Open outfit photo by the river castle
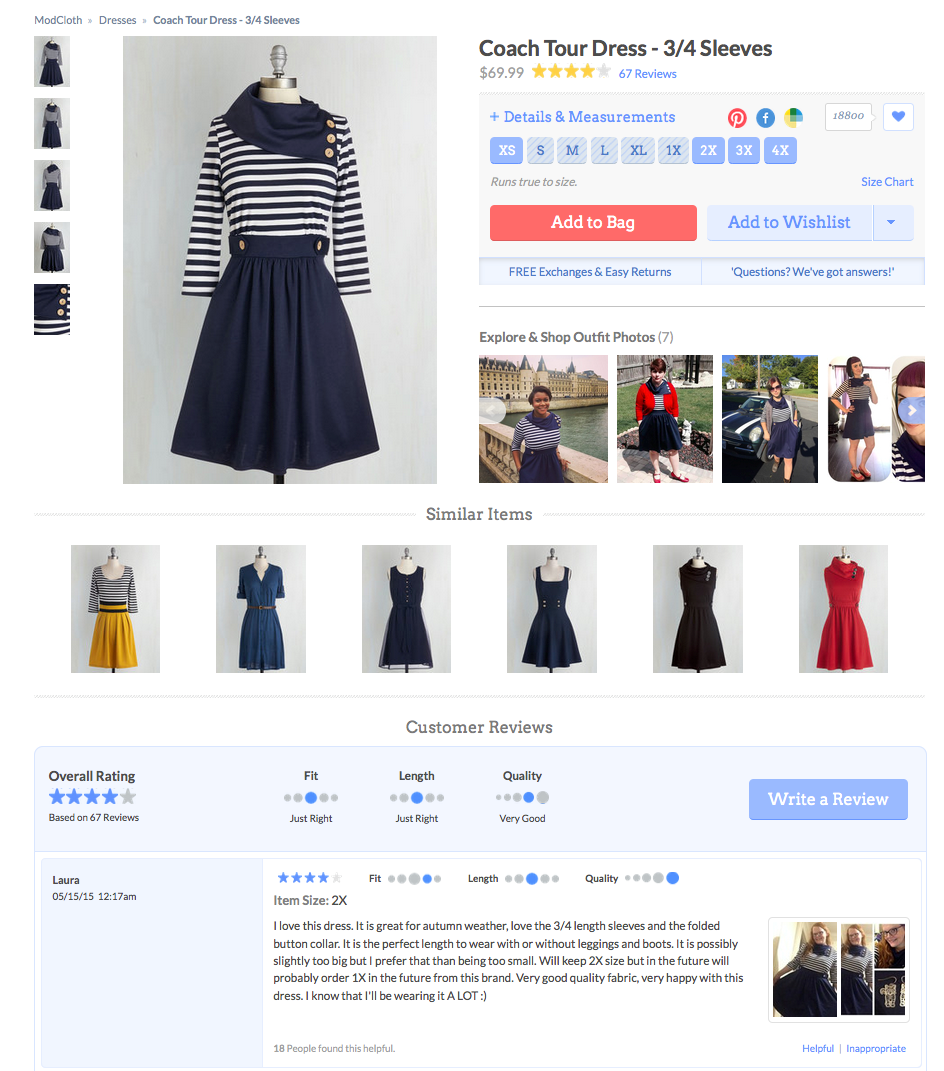The image size is (944, 1071). 543,419
